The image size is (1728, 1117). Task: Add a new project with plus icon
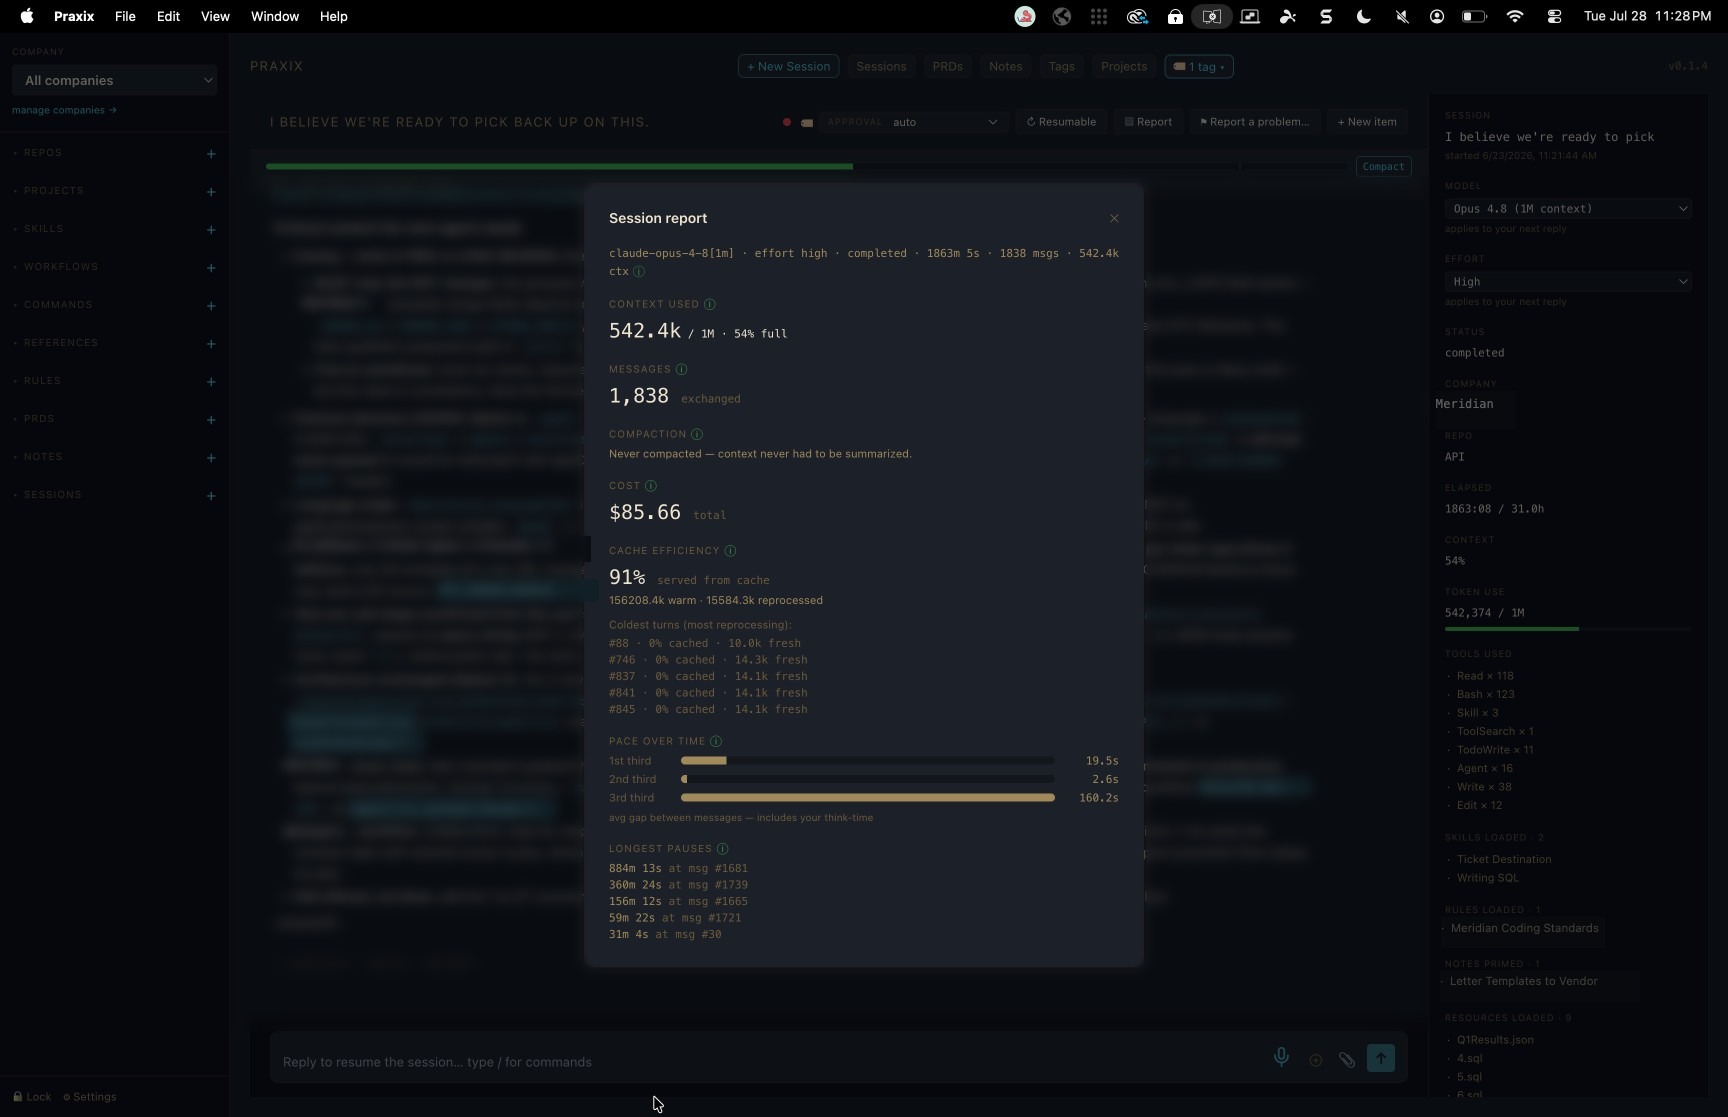coord(211,192)
